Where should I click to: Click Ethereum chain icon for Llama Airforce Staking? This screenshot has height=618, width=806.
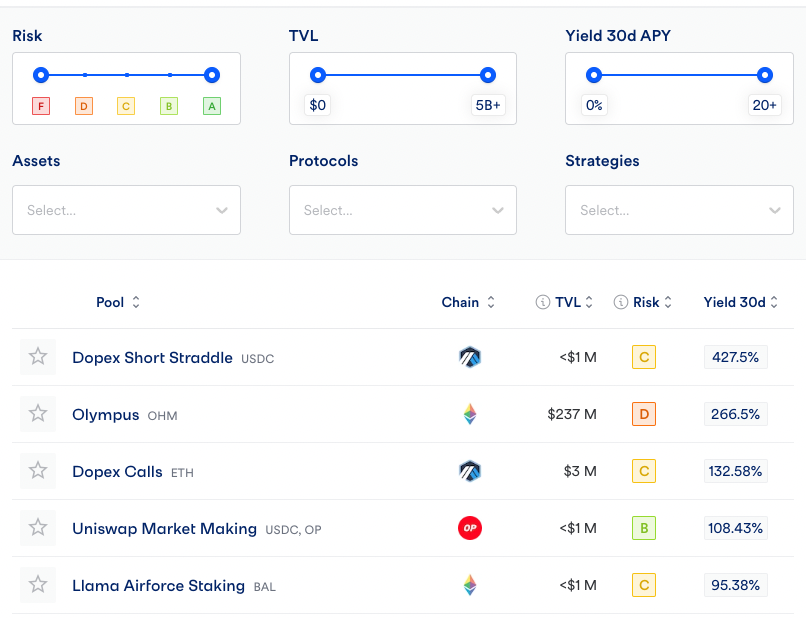pos(470,585)
